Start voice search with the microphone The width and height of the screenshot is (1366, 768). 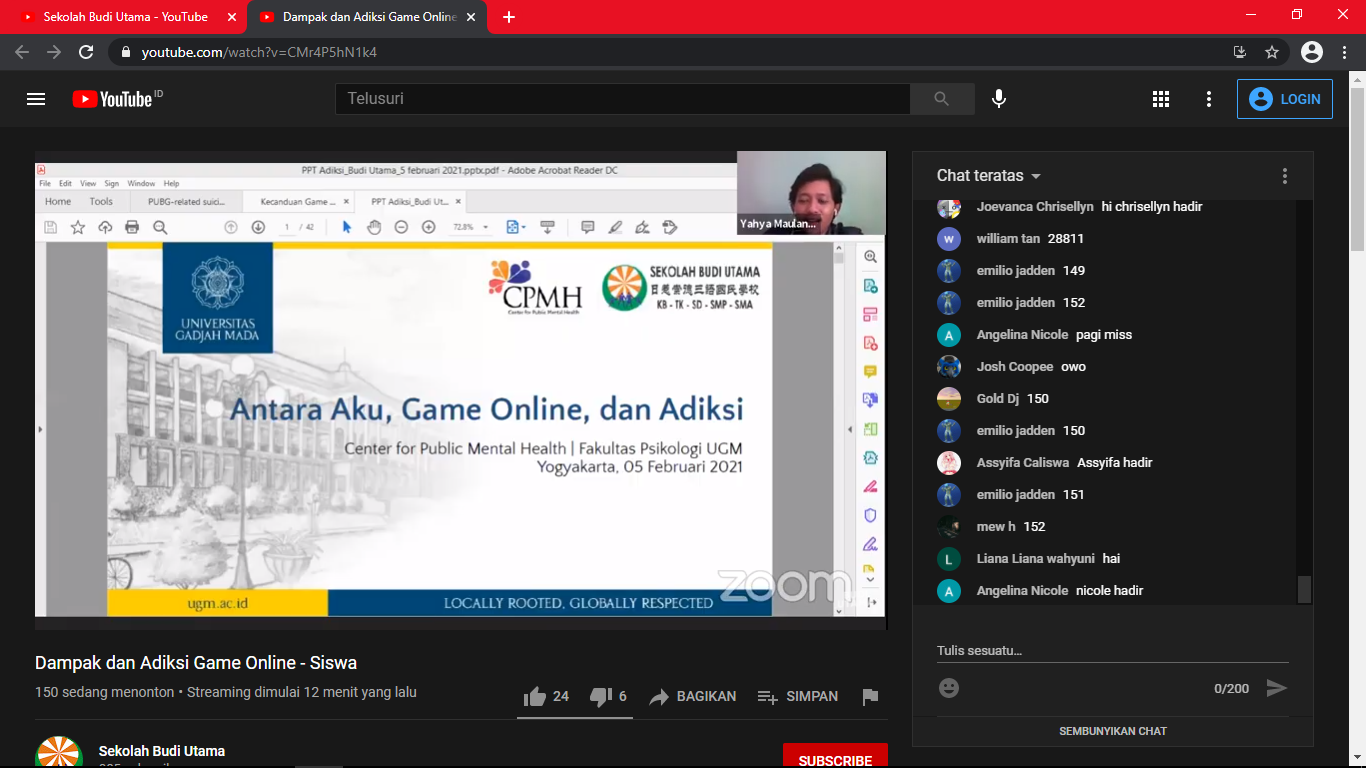click(998, 99)
